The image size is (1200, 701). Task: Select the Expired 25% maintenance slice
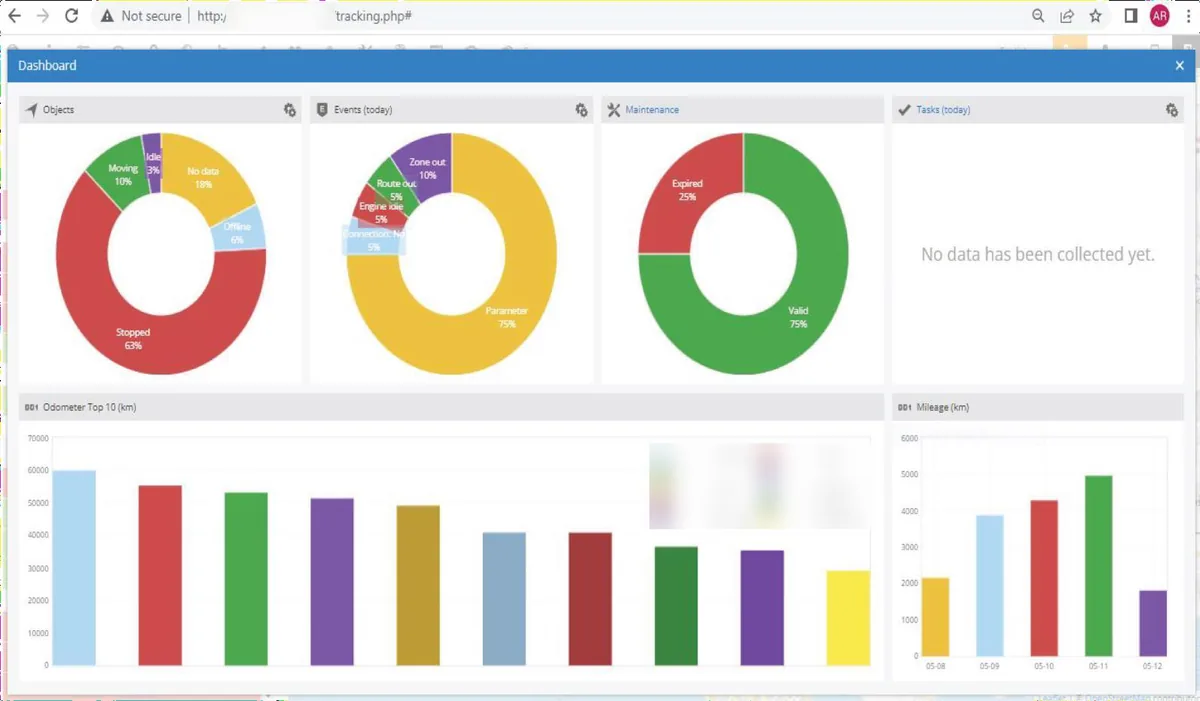coord(688,190)
